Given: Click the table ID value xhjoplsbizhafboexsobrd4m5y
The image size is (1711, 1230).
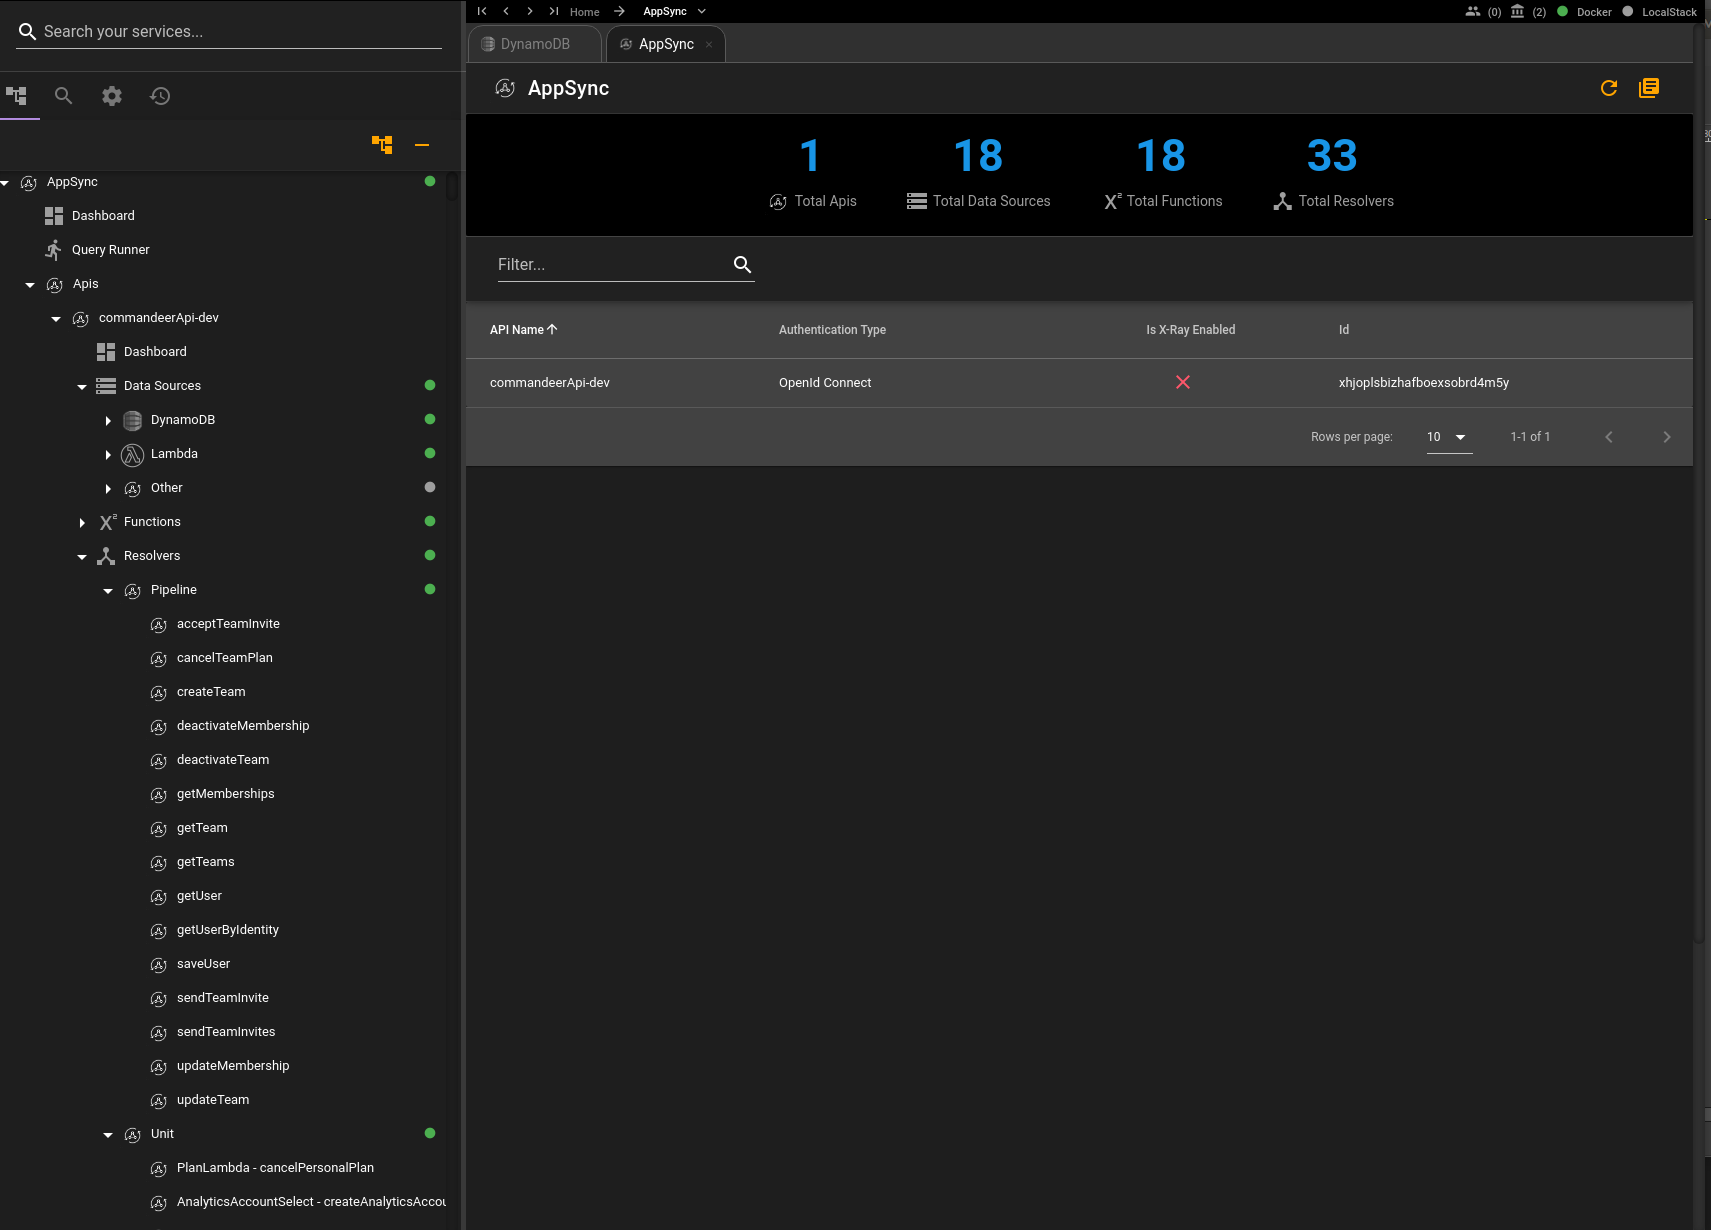Looking at the screenshot, I should click(1424, 383).
